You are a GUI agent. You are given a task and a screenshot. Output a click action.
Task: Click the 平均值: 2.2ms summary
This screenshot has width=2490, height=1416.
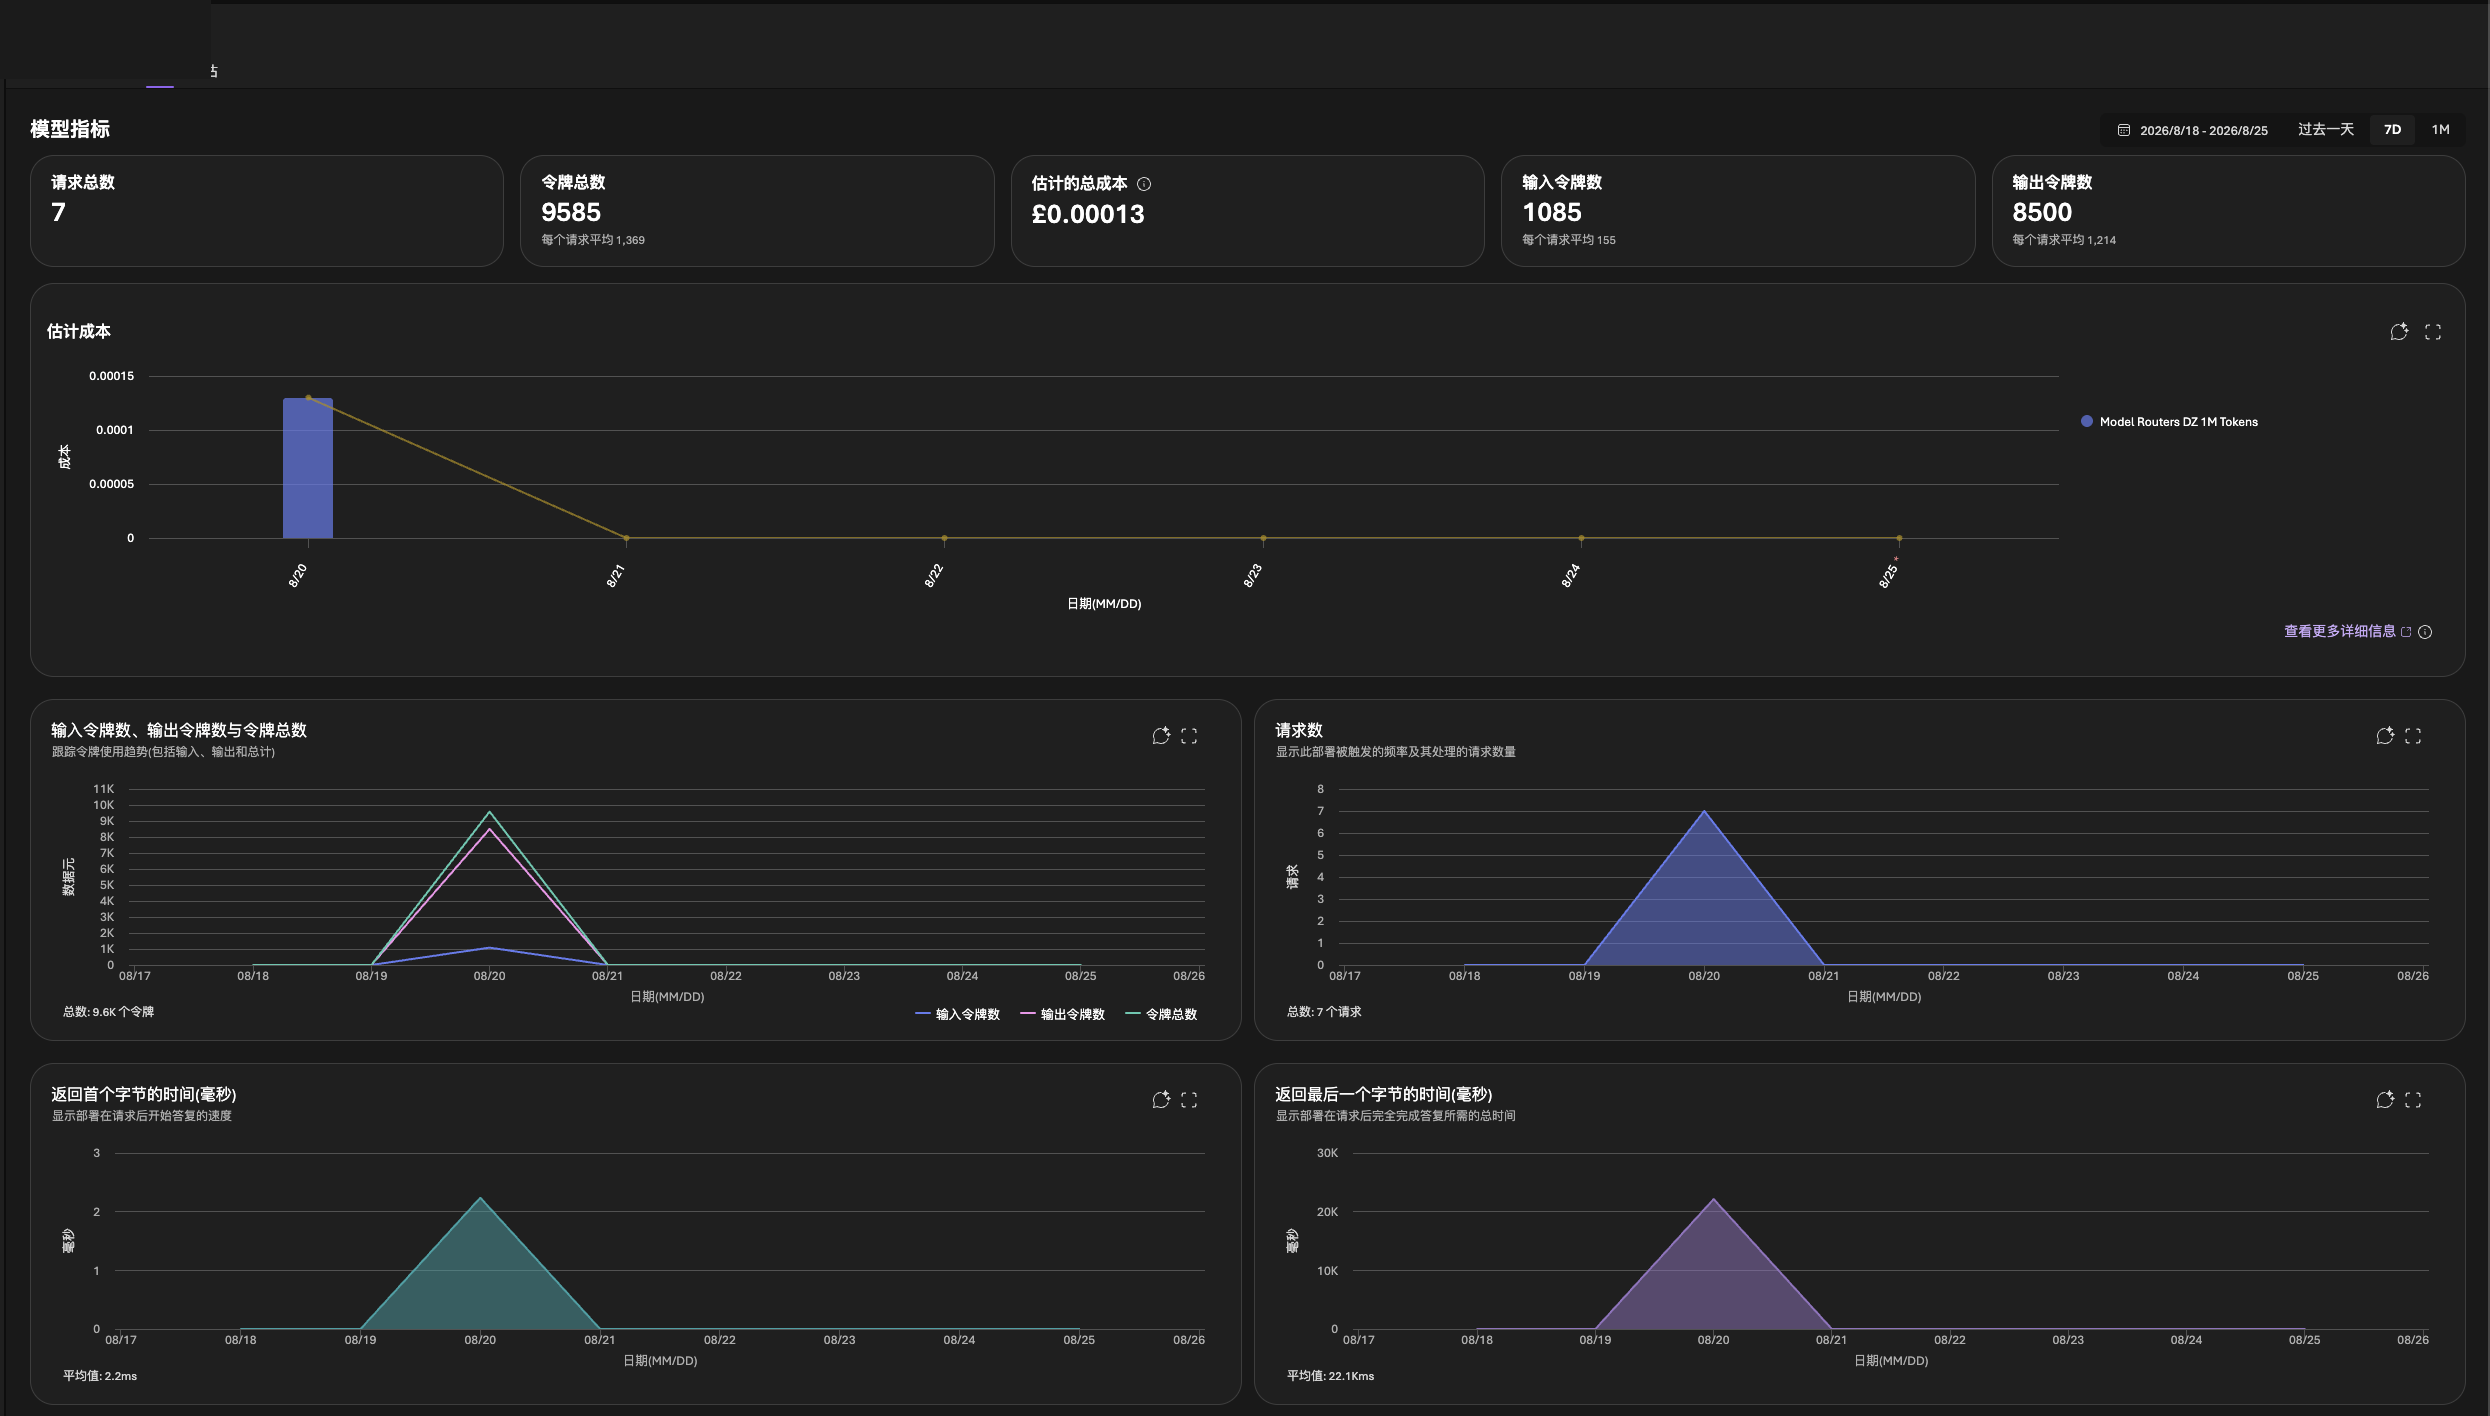pyautogui.click(x=100, y=1376)
